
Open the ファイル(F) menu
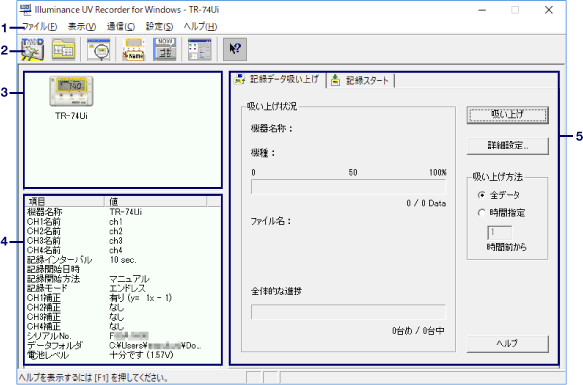[x=39, y=26]
